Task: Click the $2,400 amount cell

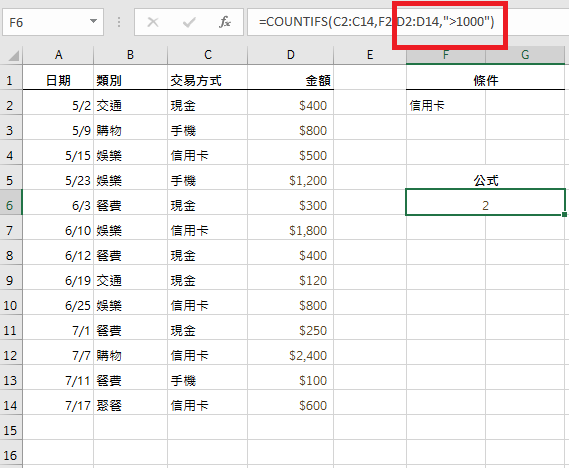Action: [290, 355]
